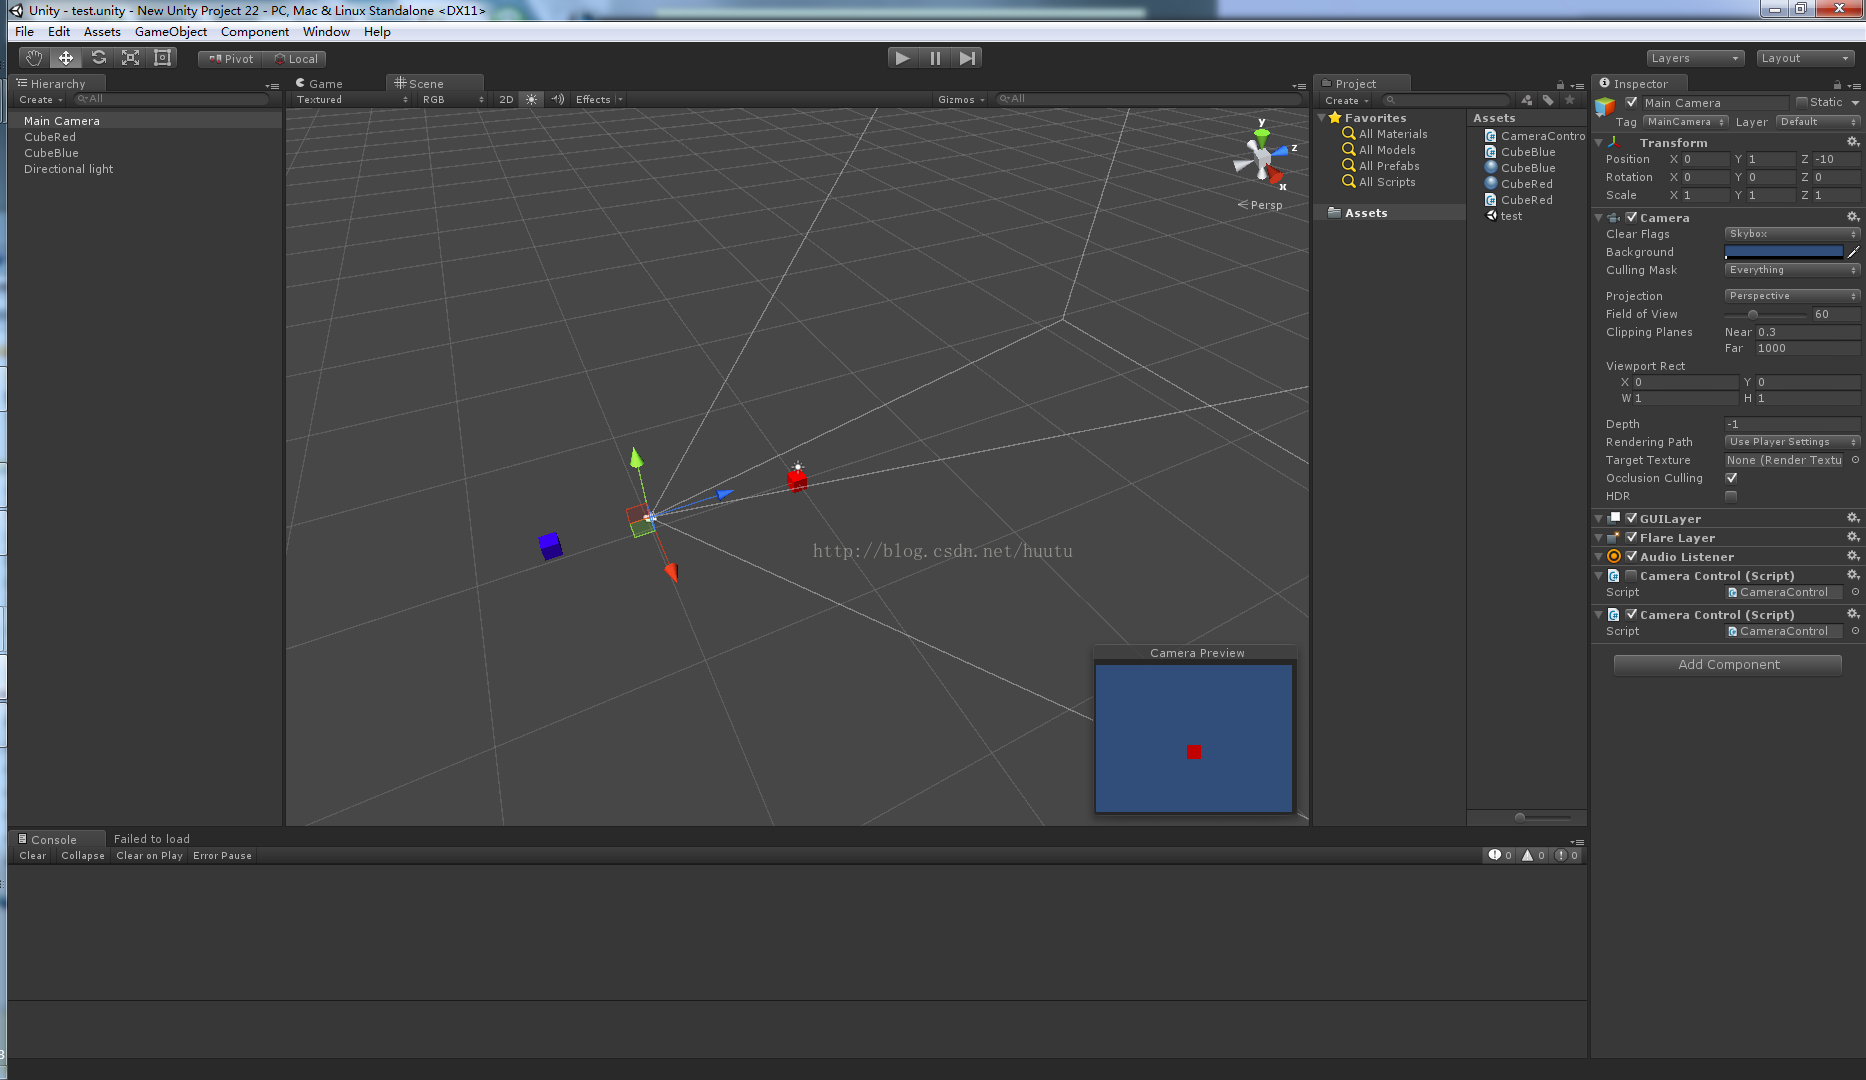Click Background color eyedropper icon
Image resolution: width=1866 pixels, height=1080 pixels.
tap(1853, 252)
